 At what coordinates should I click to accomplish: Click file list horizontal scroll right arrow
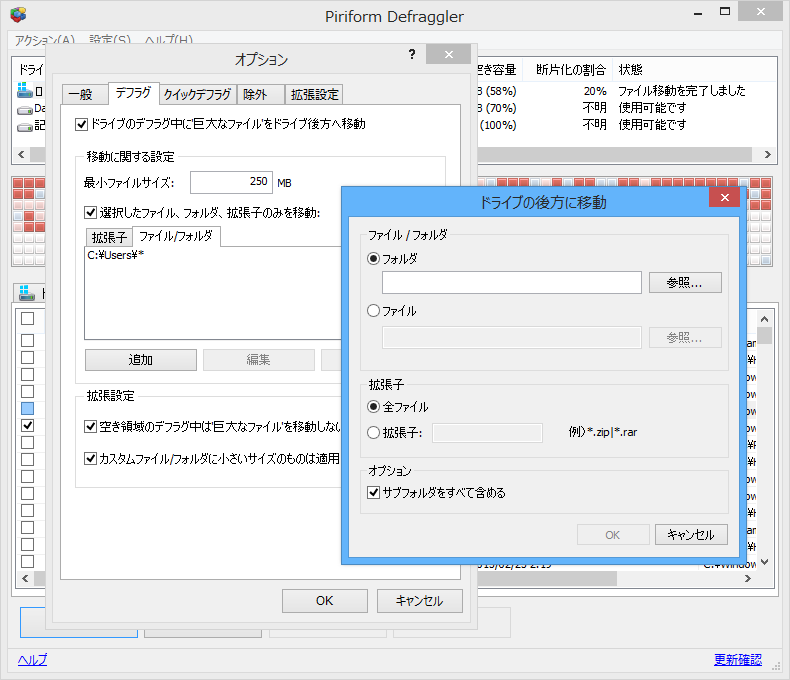tap(748, 579)
